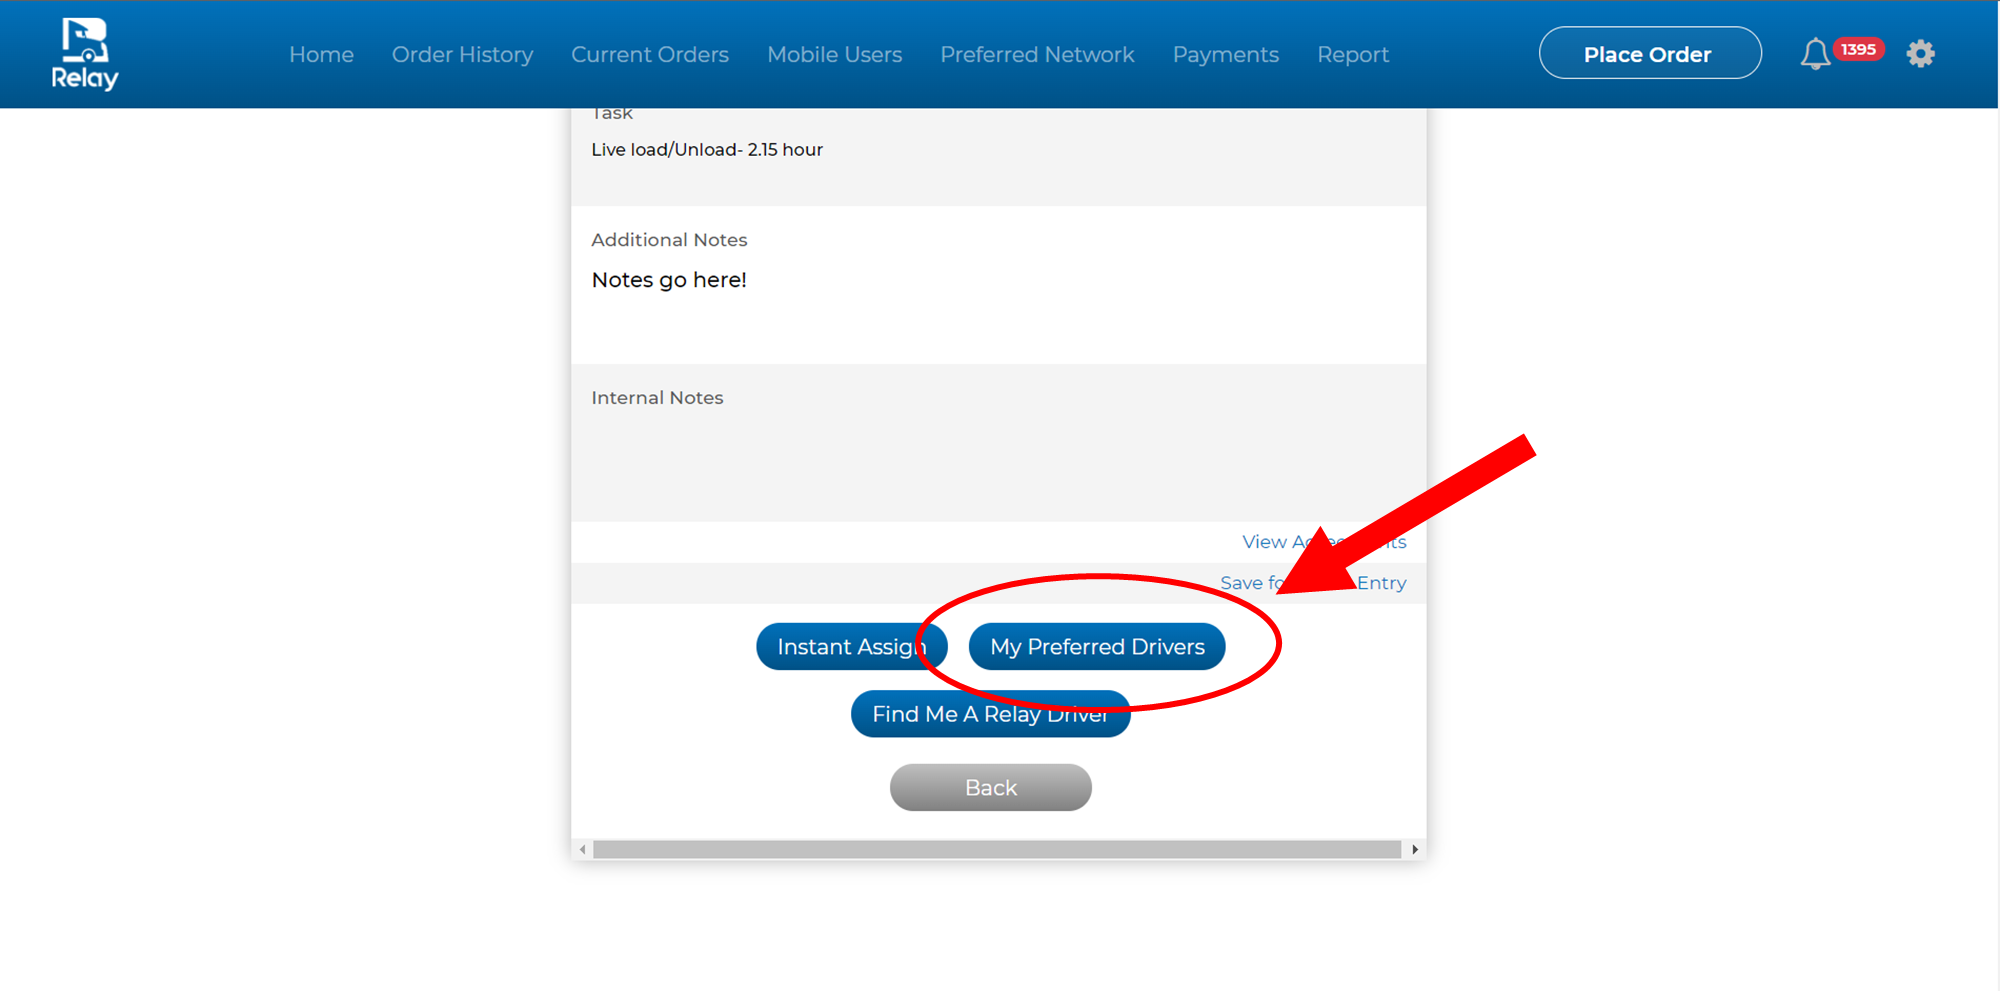
Task: View Current Orders
Action: pos(650,55)
